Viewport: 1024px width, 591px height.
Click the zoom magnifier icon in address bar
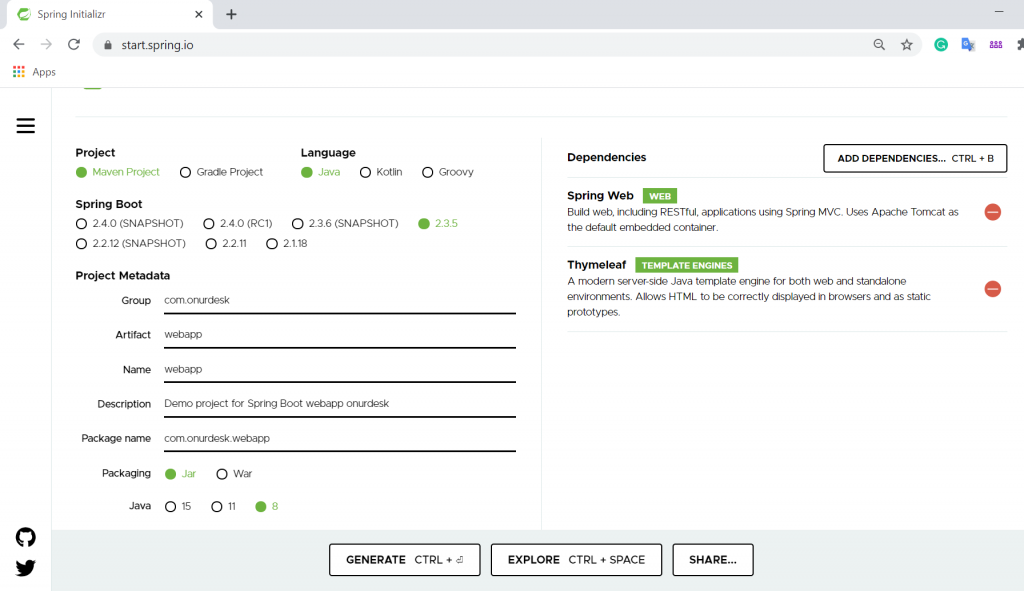pyautogui.click(x=879, y=44)
